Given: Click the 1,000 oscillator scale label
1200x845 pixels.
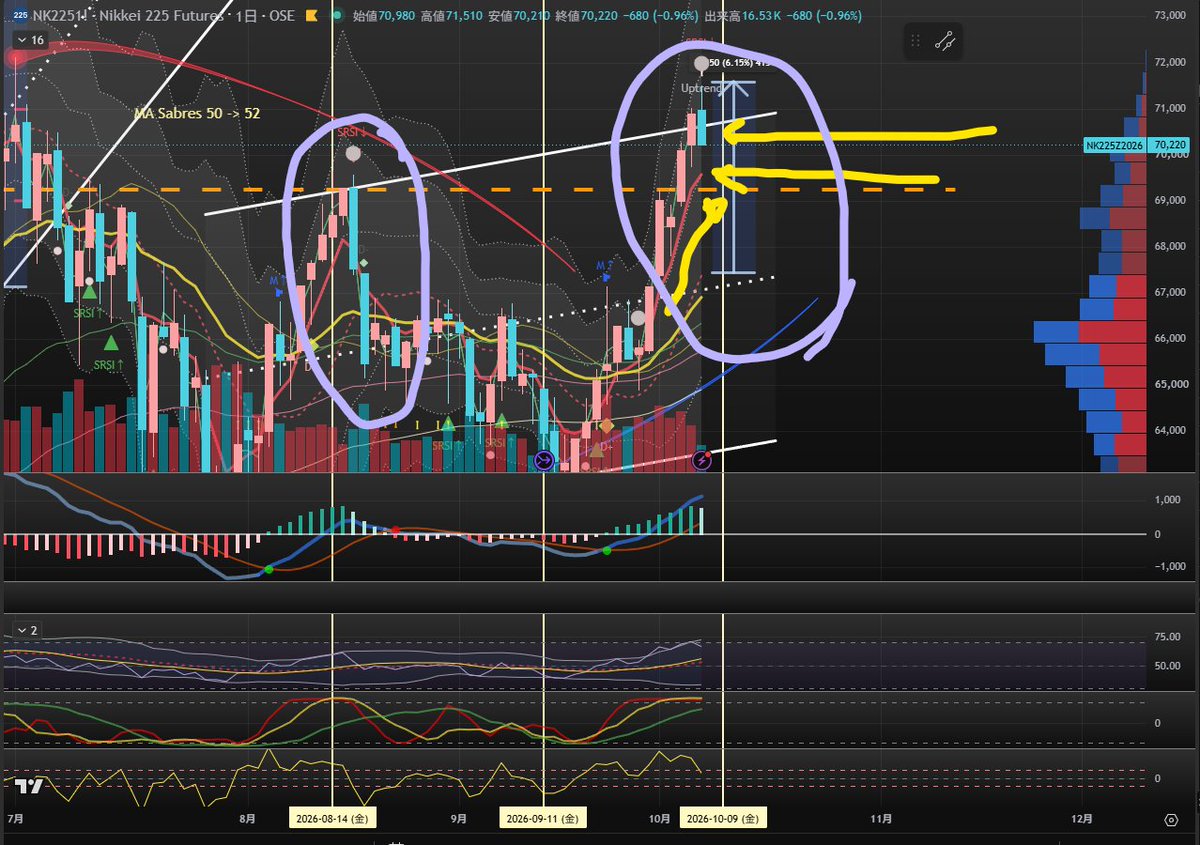Looking at the screenshot, I should [1169, 499].
